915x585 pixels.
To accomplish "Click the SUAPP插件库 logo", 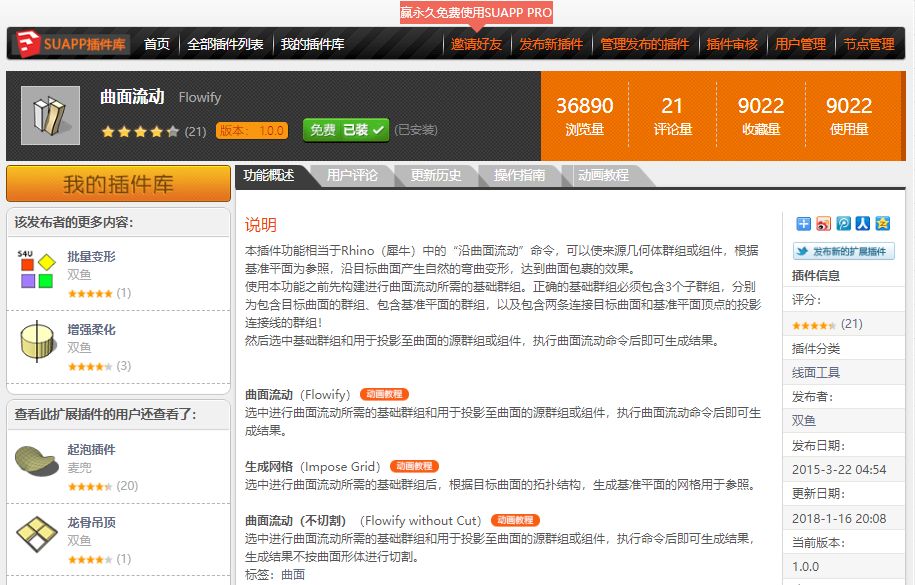I will click(71, 44).
